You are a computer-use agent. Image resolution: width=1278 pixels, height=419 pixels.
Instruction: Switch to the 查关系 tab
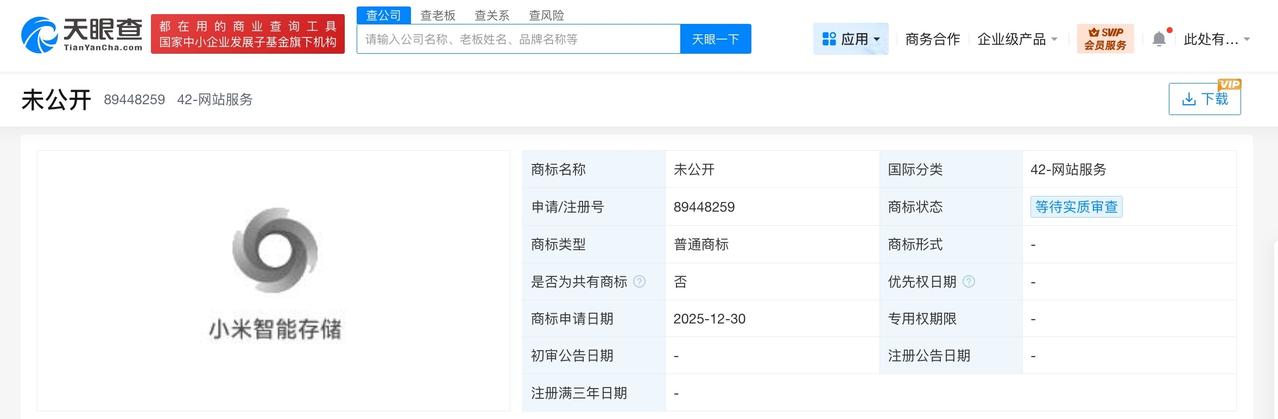click(491, 15)
